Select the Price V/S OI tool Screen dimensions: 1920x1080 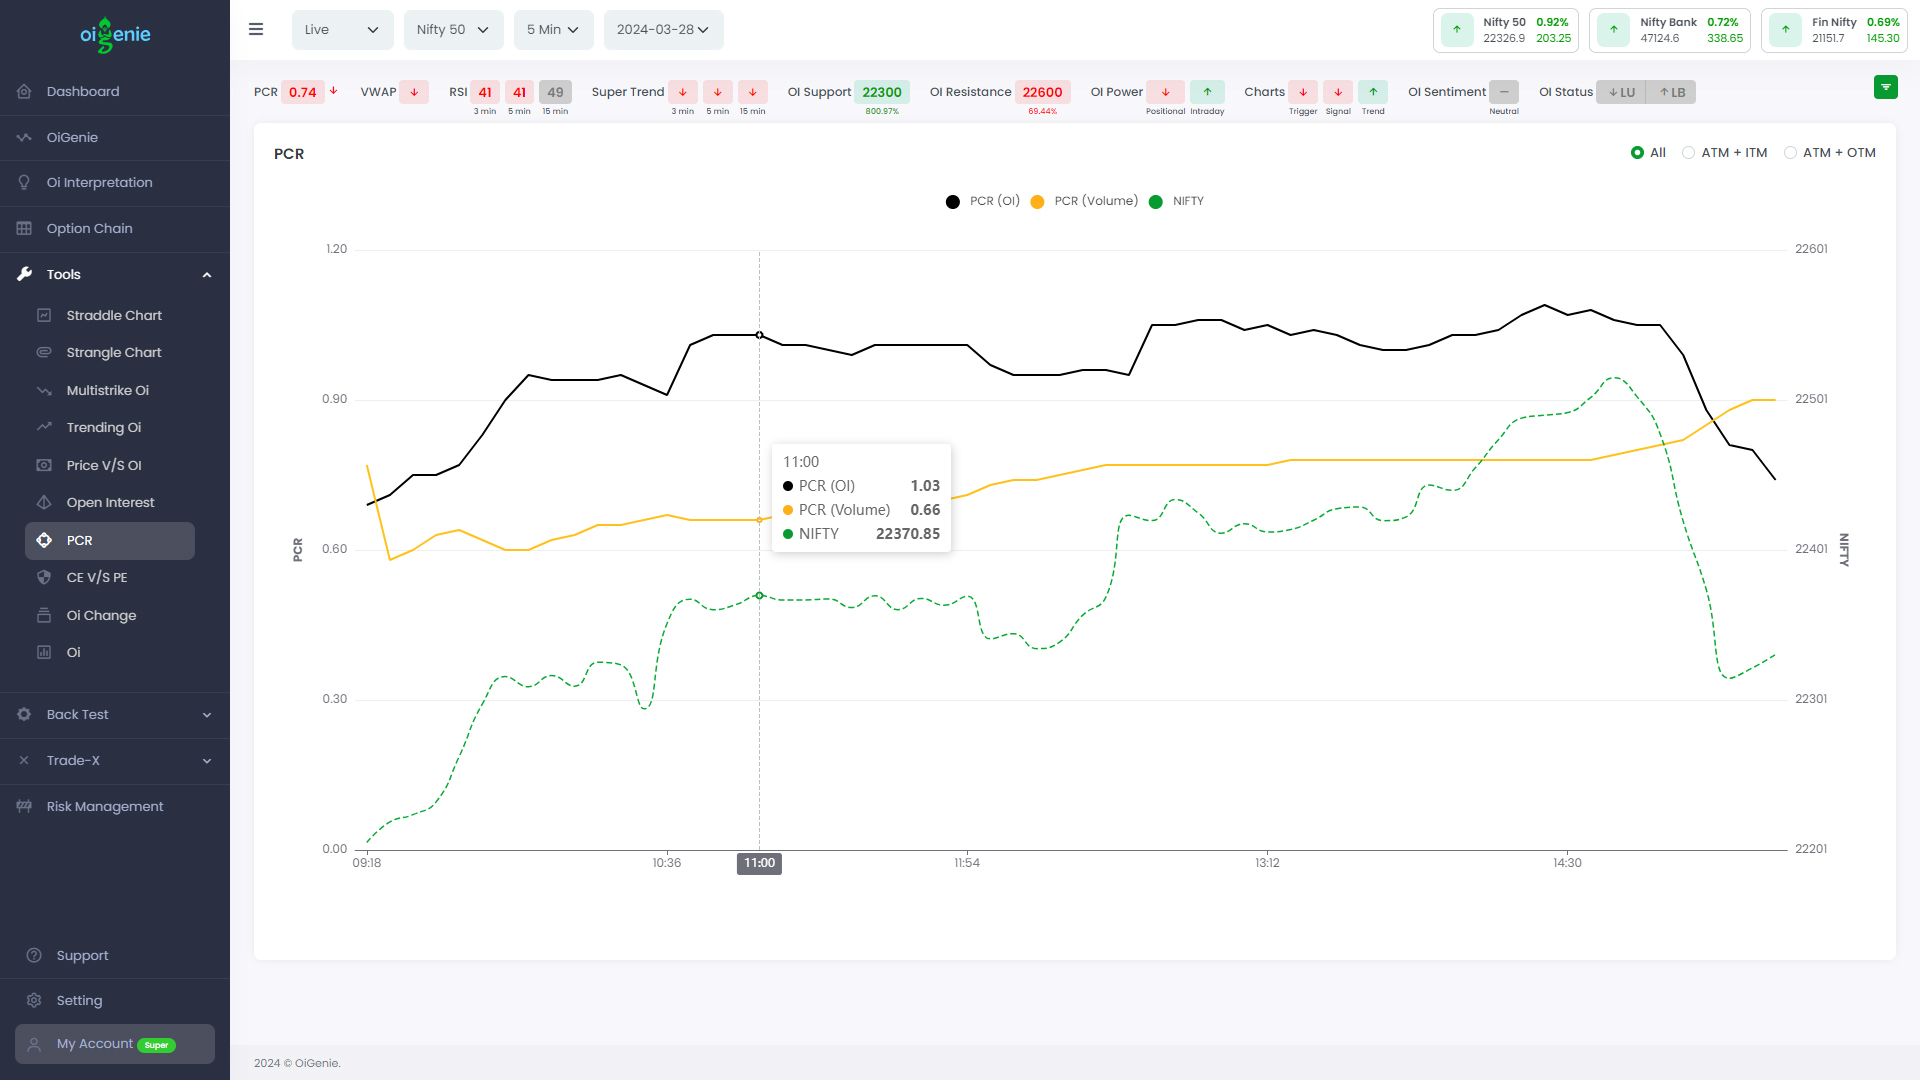103,464
